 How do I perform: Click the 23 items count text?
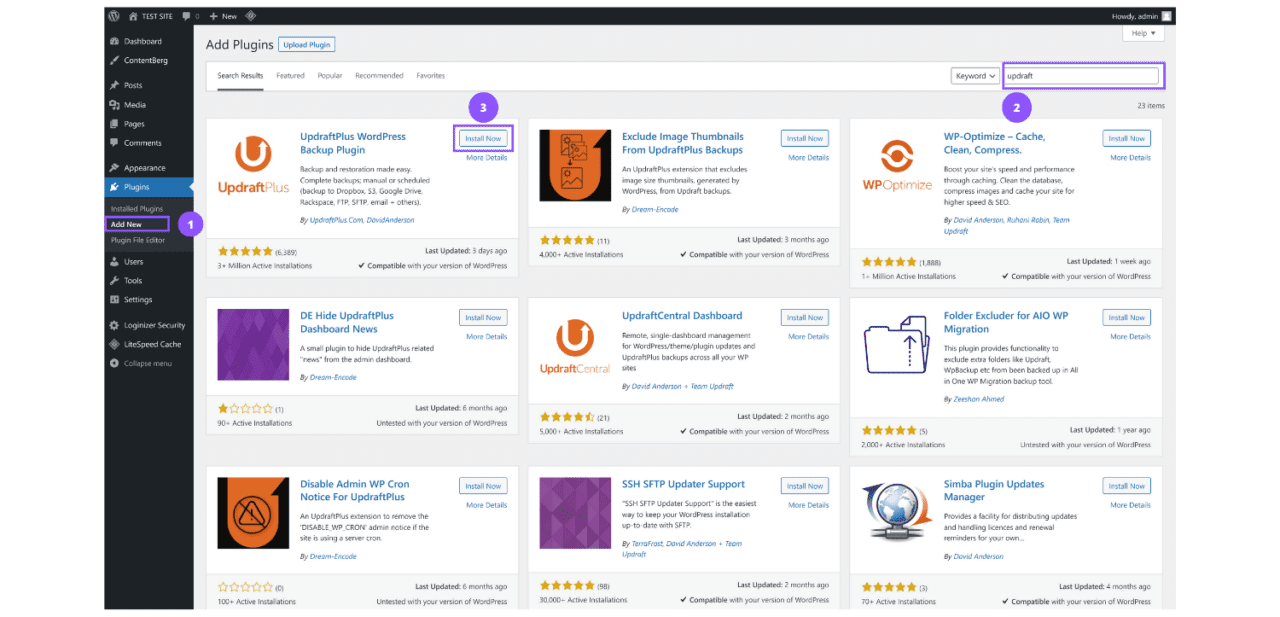[1151, 105]
